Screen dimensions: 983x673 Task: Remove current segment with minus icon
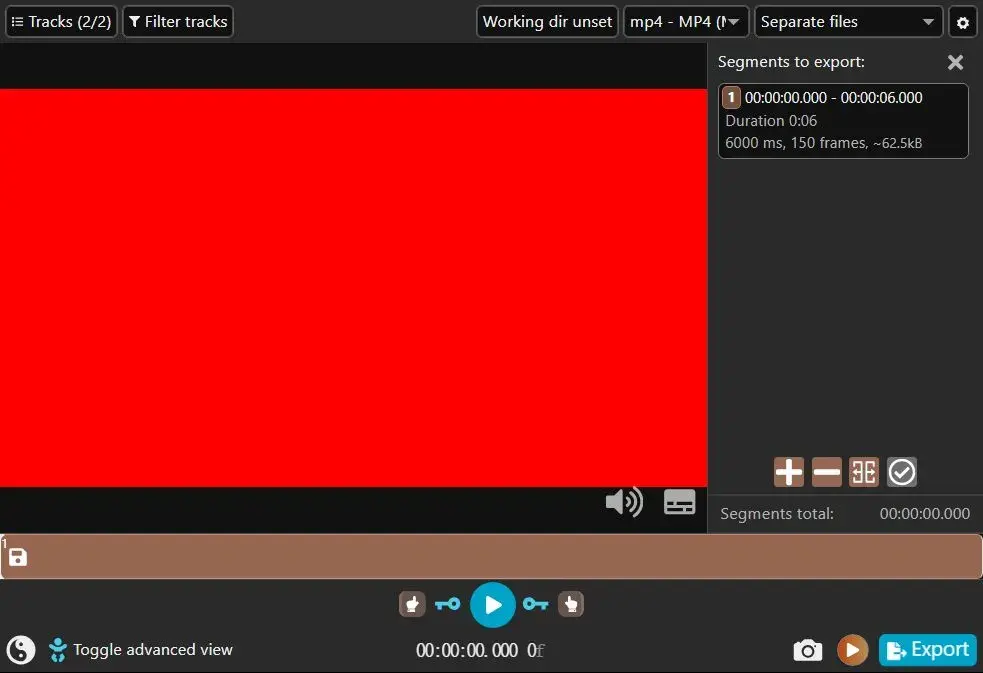826,472
